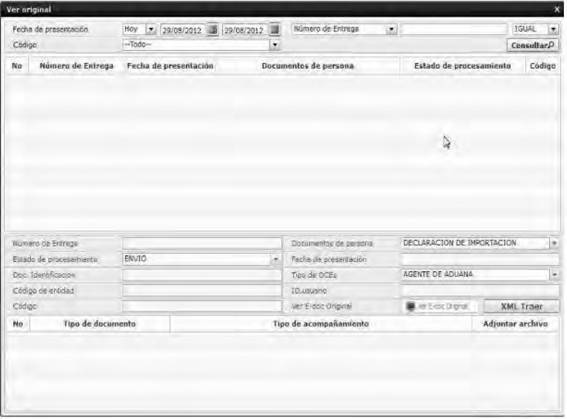
Task: Click the Adjuntar archivo column header
Action: [x=515, y=324]
